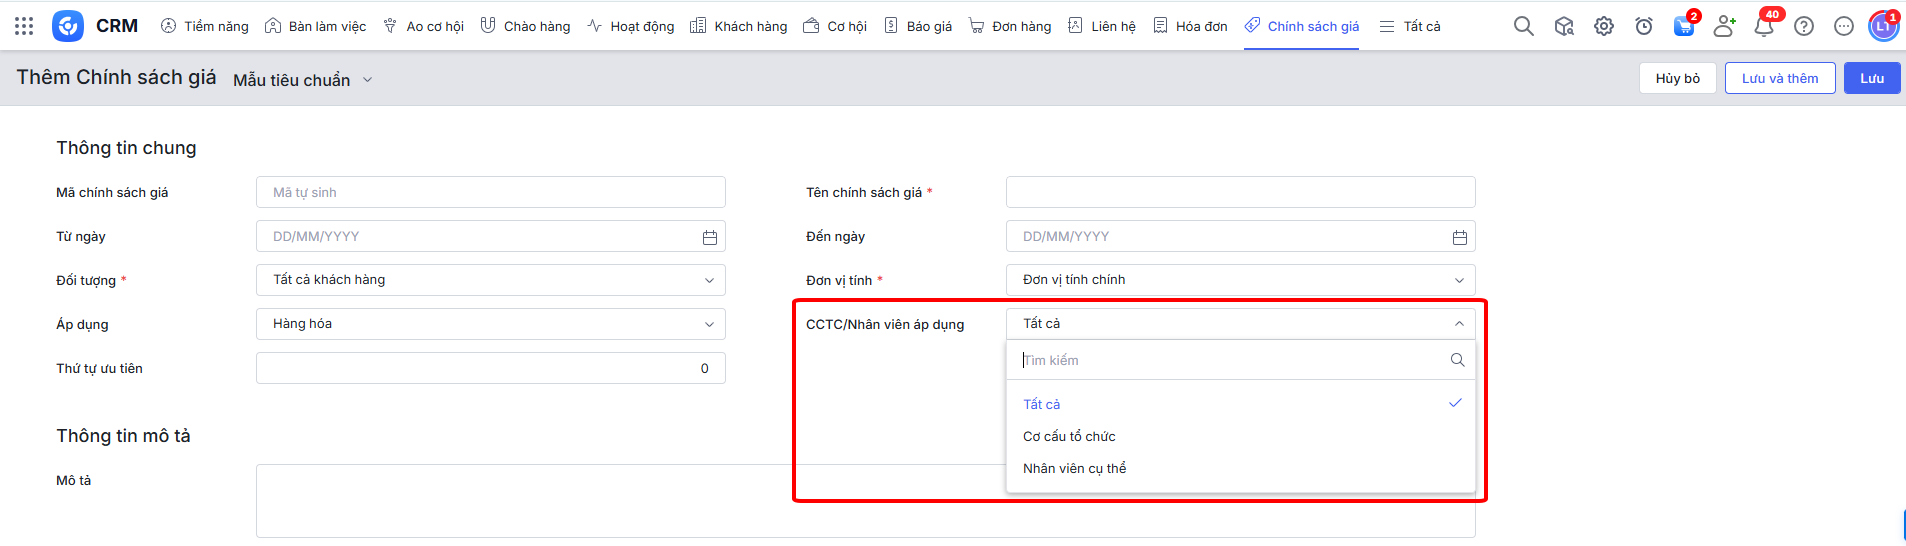Choose 'Nhân viên cụ thể' option
The image size is (1906, 546).
point(1074,468)
